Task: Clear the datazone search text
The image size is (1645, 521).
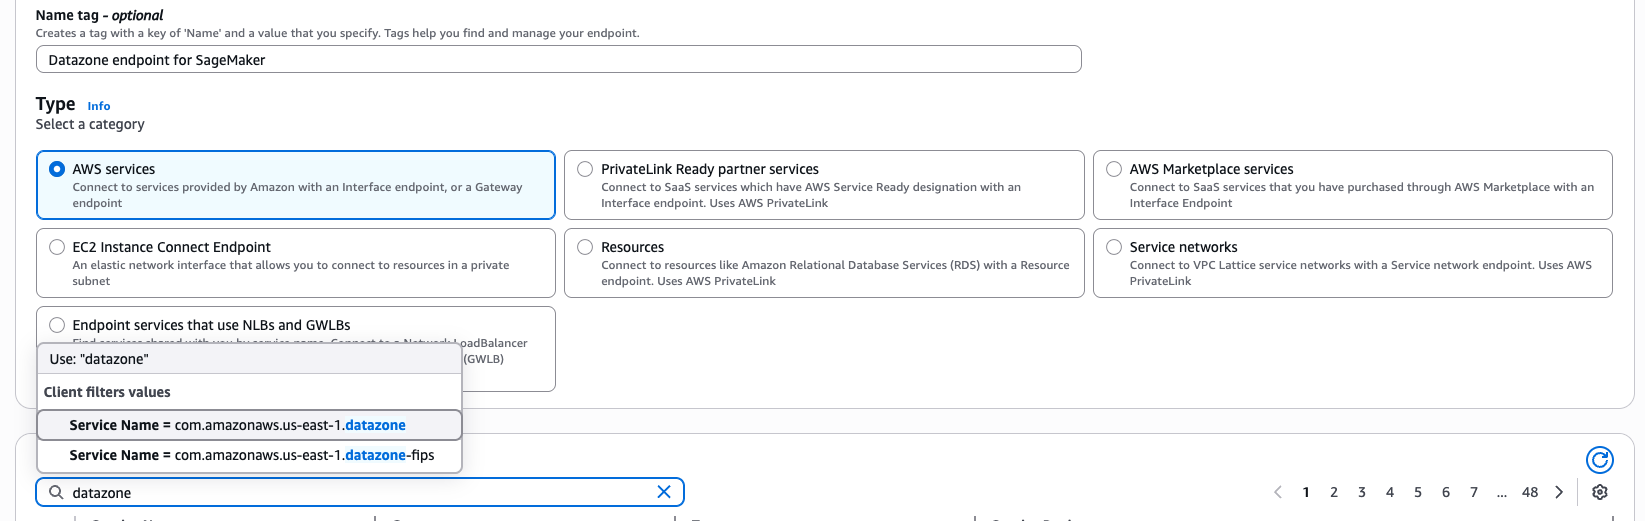Action: 664,492
